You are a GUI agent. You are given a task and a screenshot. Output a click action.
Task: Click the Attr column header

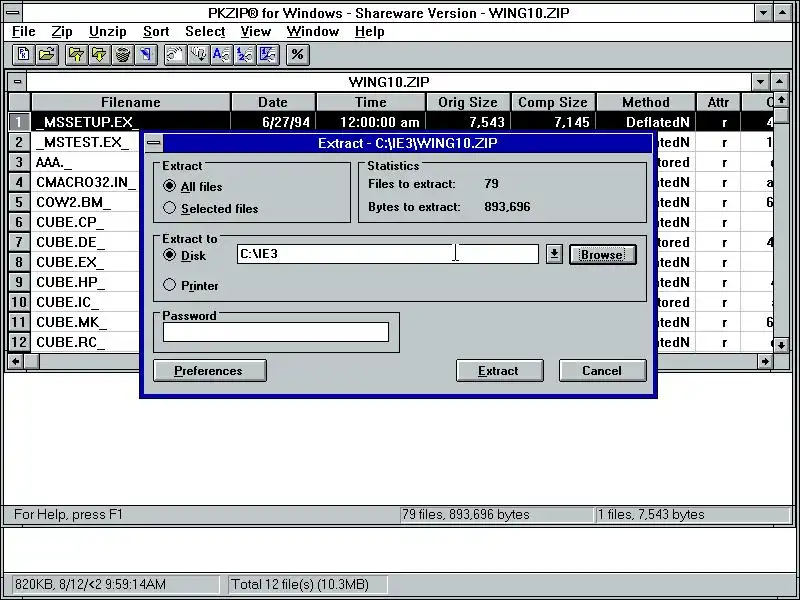point(718,102)
